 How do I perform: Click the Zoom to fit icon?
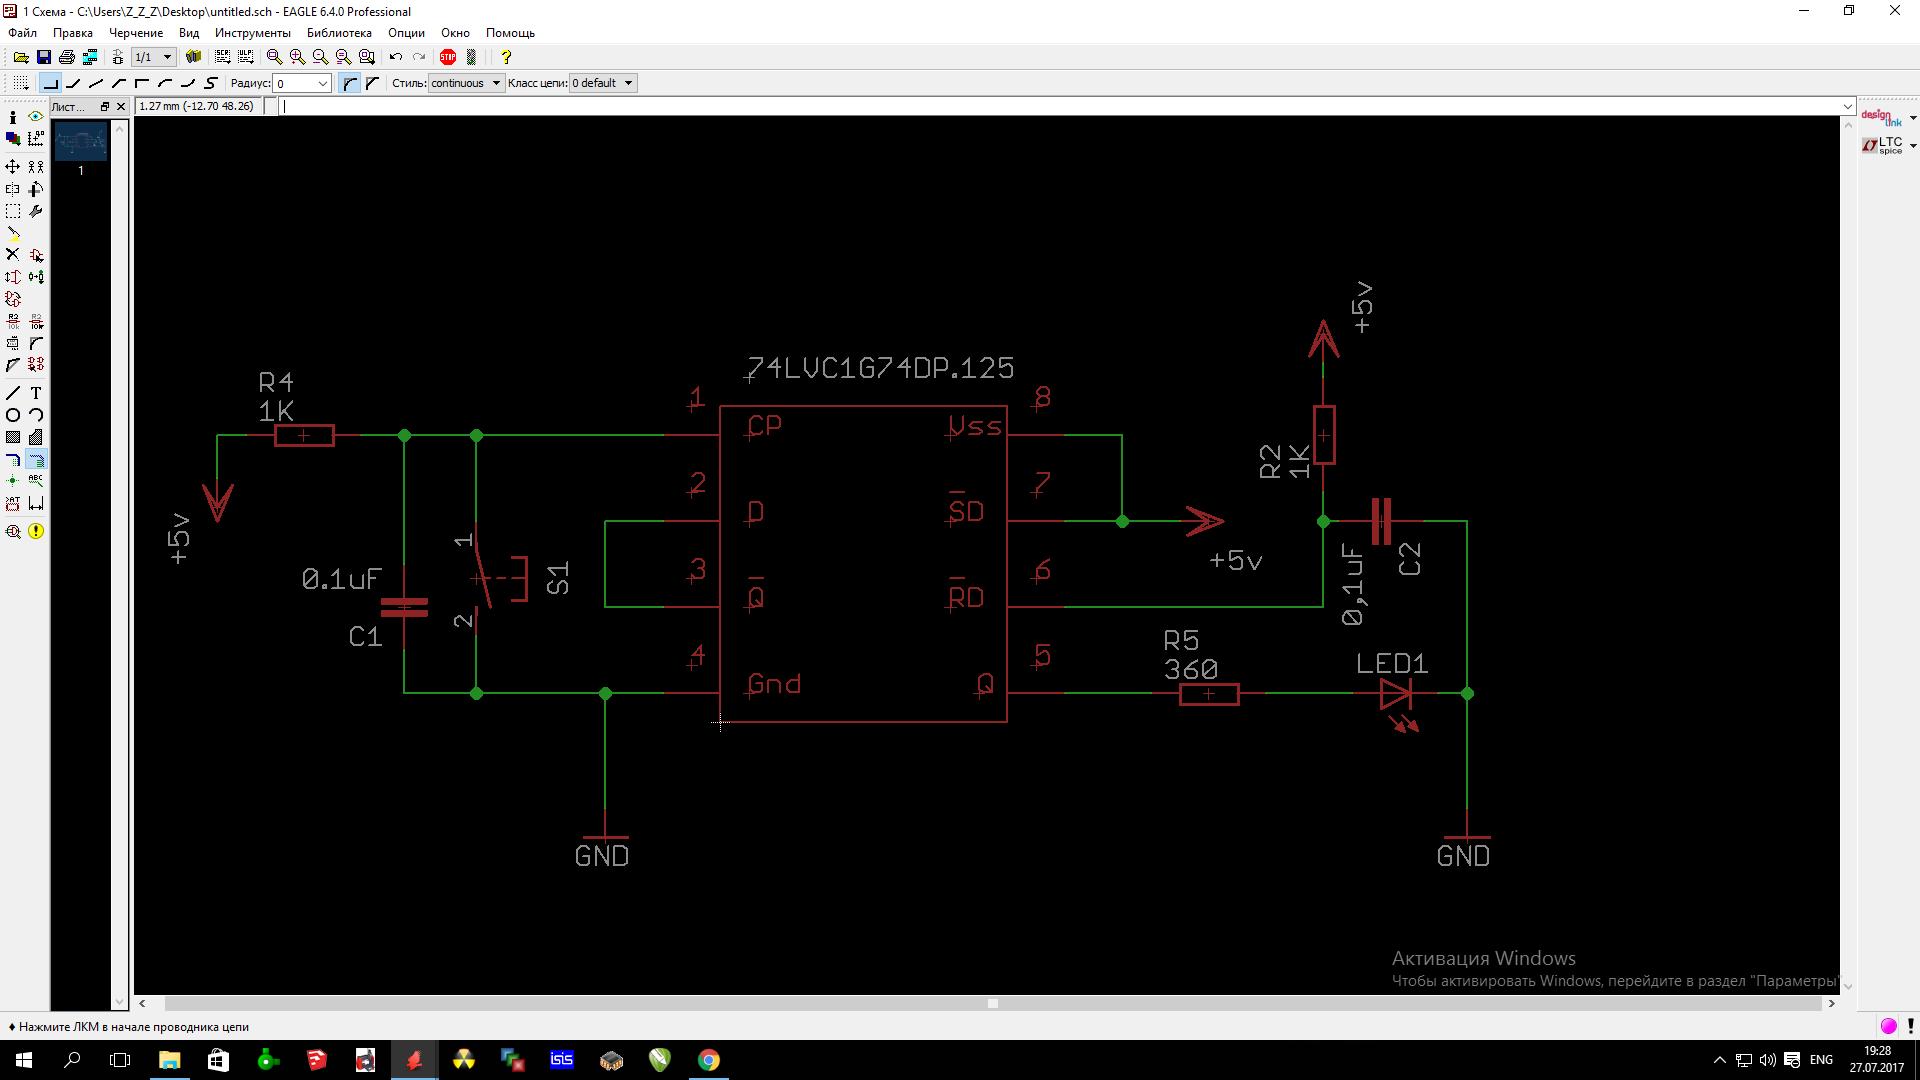click(x=274, y=57)
